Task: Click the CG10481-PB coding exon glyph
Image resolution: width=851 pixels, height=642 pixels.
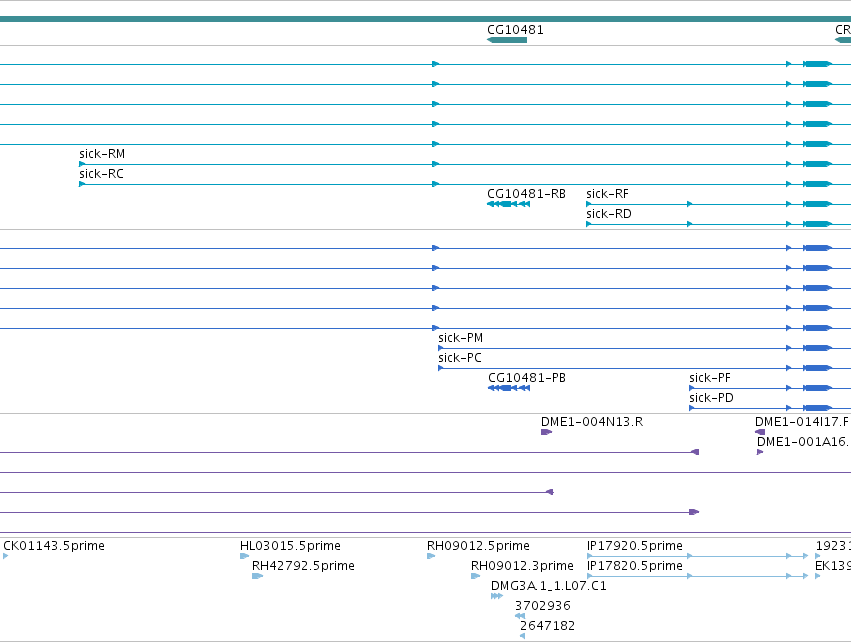Action: [x=509, y=388]
